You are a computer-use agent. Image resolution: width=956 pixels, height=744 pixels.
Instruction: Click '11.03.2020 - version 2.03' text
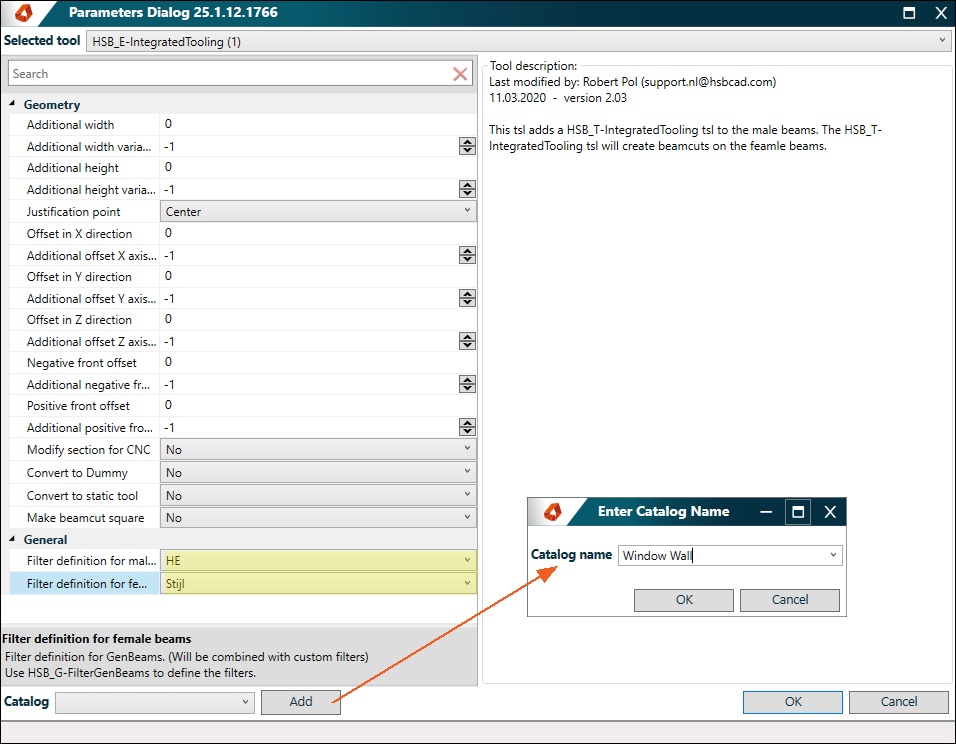(558, 98)
